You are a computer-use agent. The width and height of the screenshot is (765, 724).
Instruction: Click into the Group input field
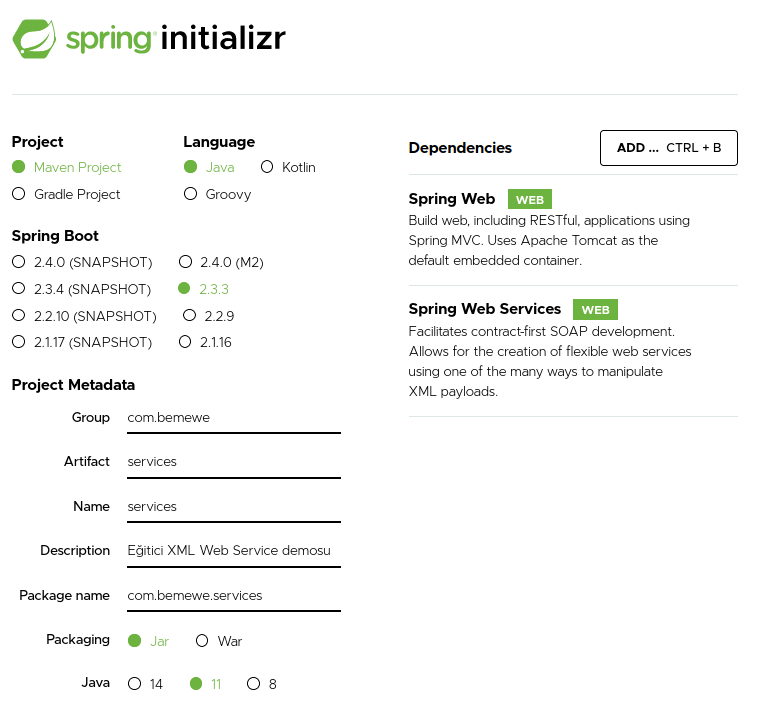tap(234, 417)
